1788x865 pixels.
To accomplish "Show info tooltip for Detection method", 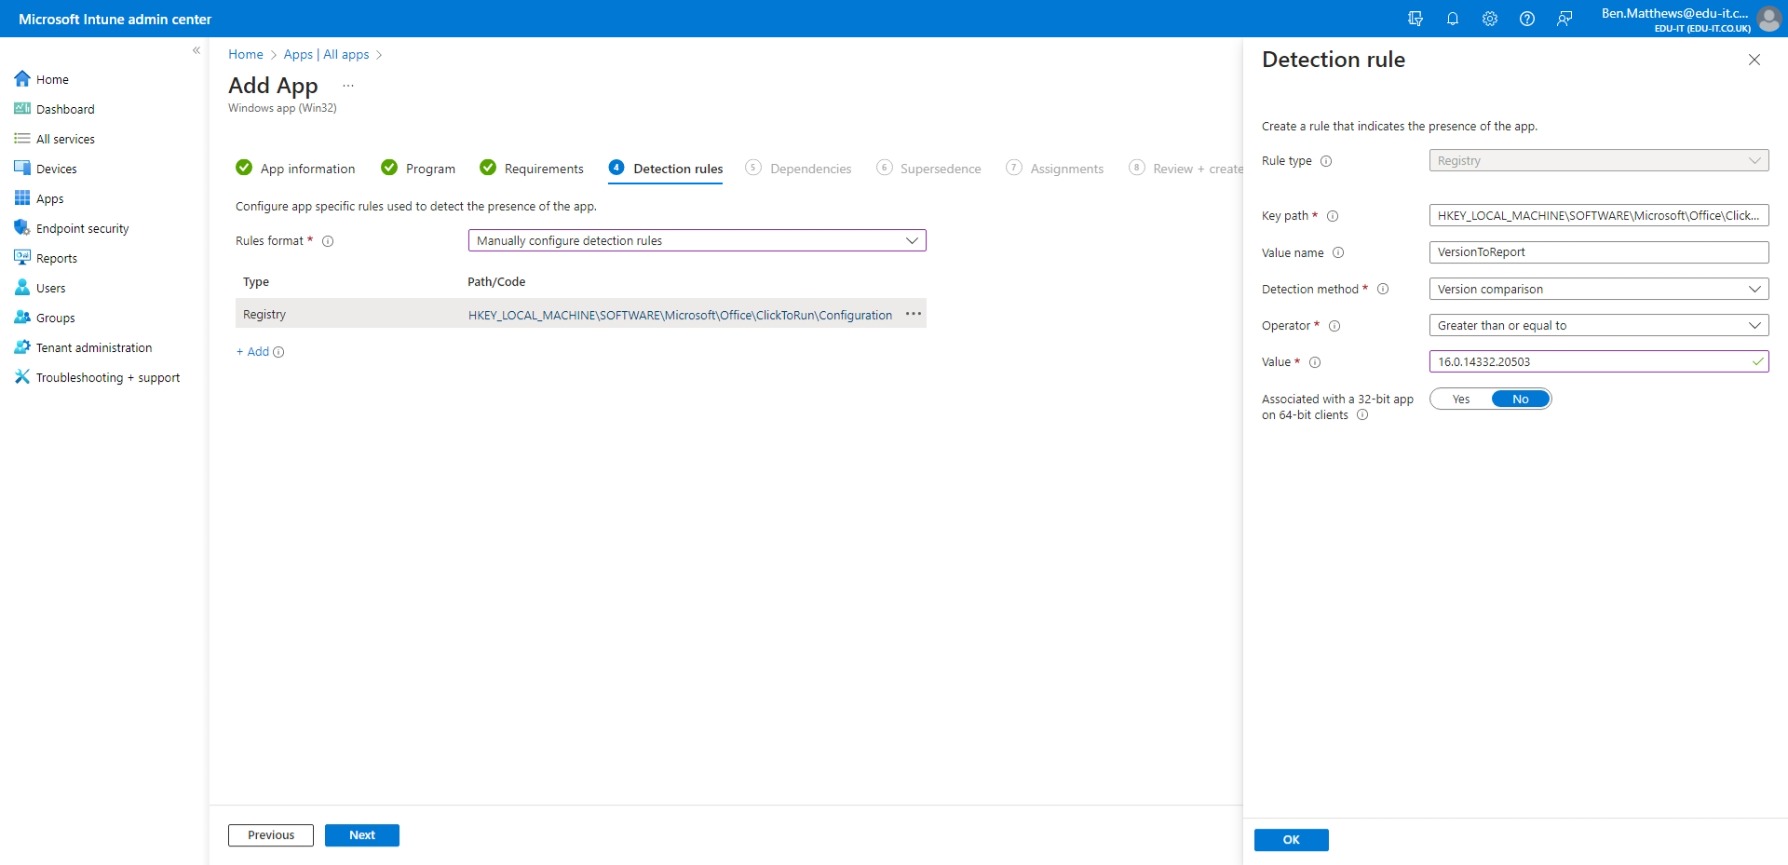I will coord(1383,289).
